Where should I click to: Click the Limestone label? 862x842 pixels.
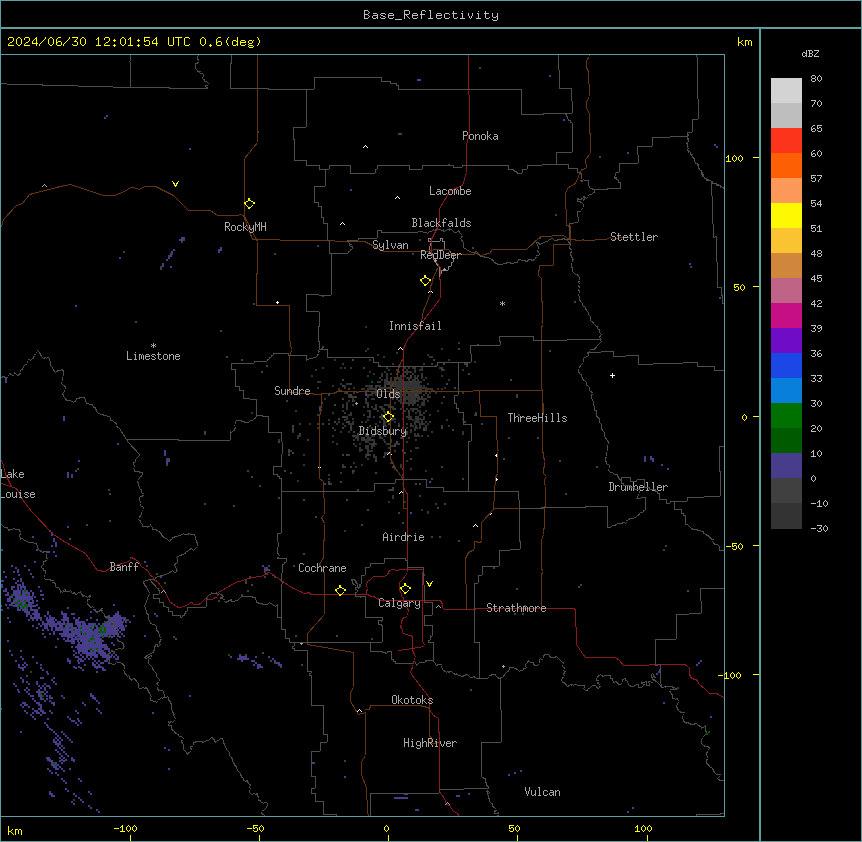pos(153,356)
